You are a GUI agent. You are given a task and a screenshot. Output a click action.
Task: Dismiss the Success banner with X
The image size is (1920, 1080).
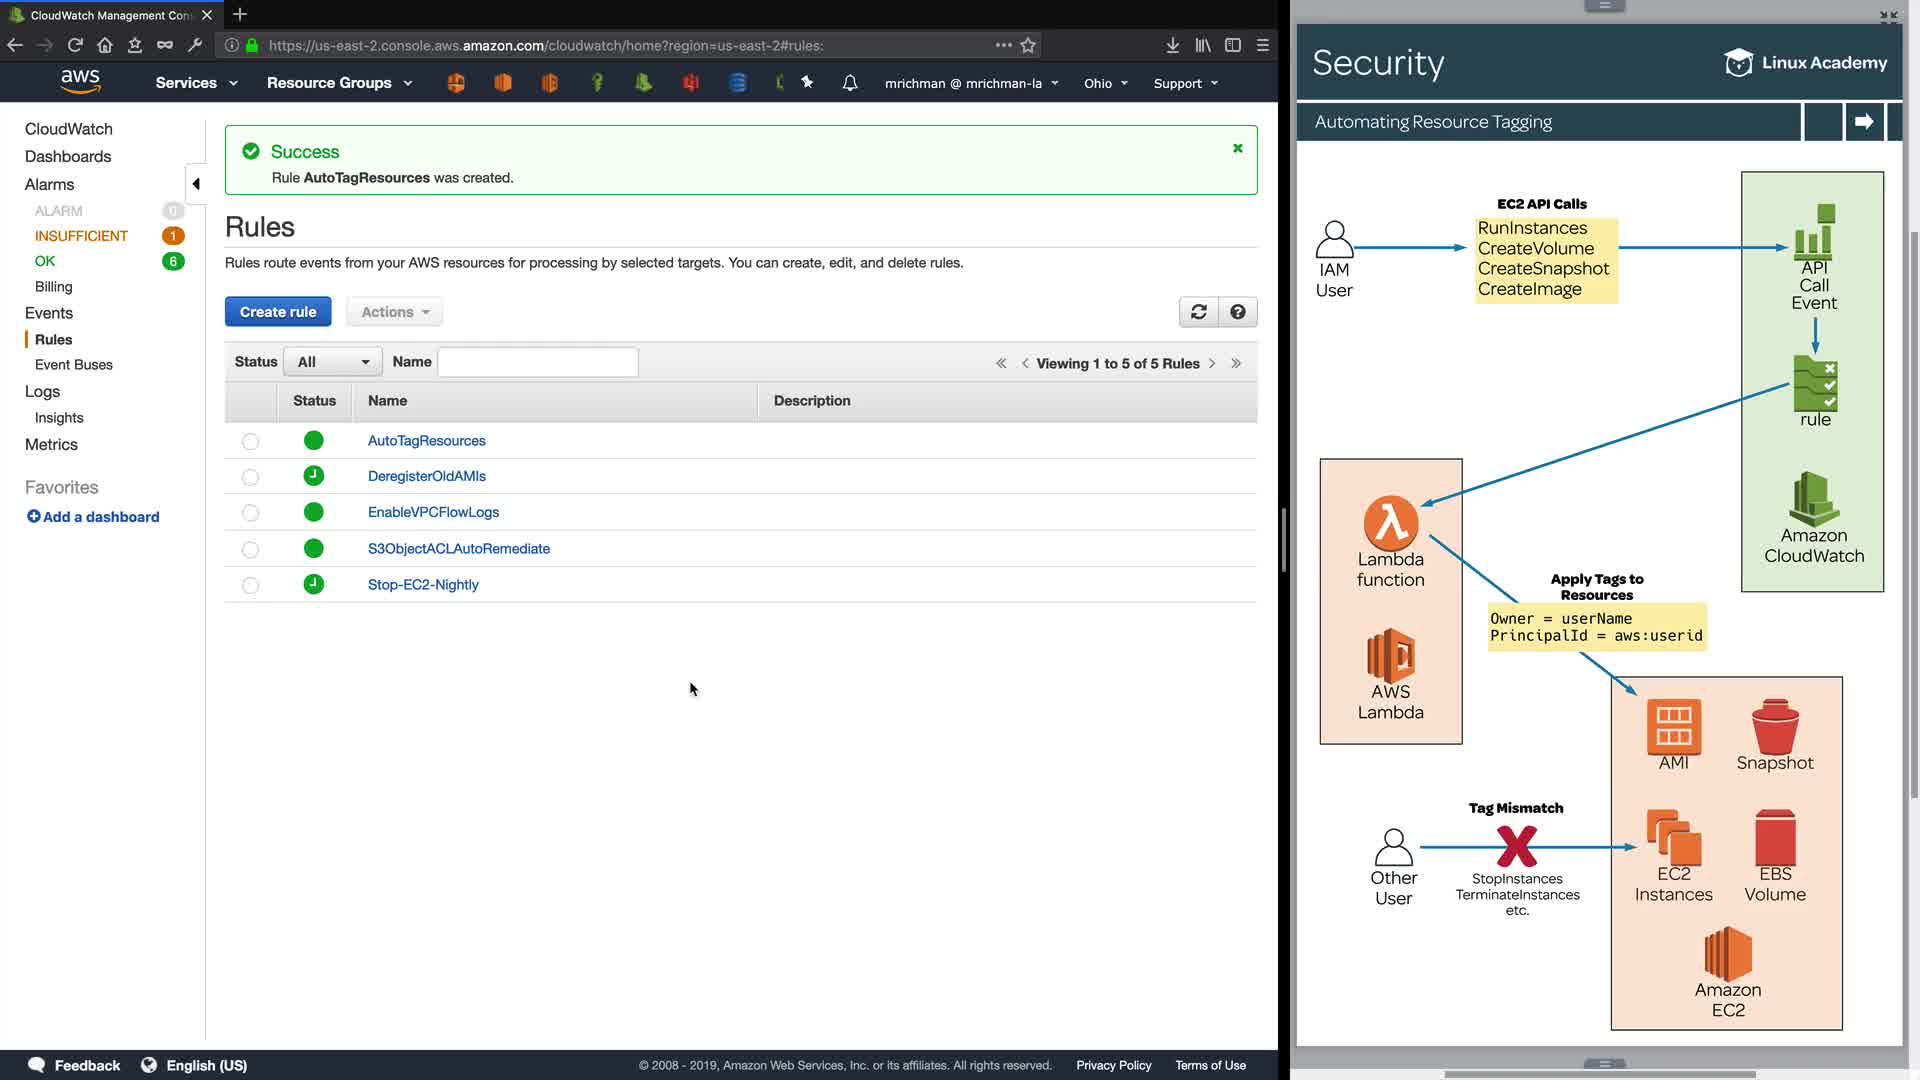1237,148
